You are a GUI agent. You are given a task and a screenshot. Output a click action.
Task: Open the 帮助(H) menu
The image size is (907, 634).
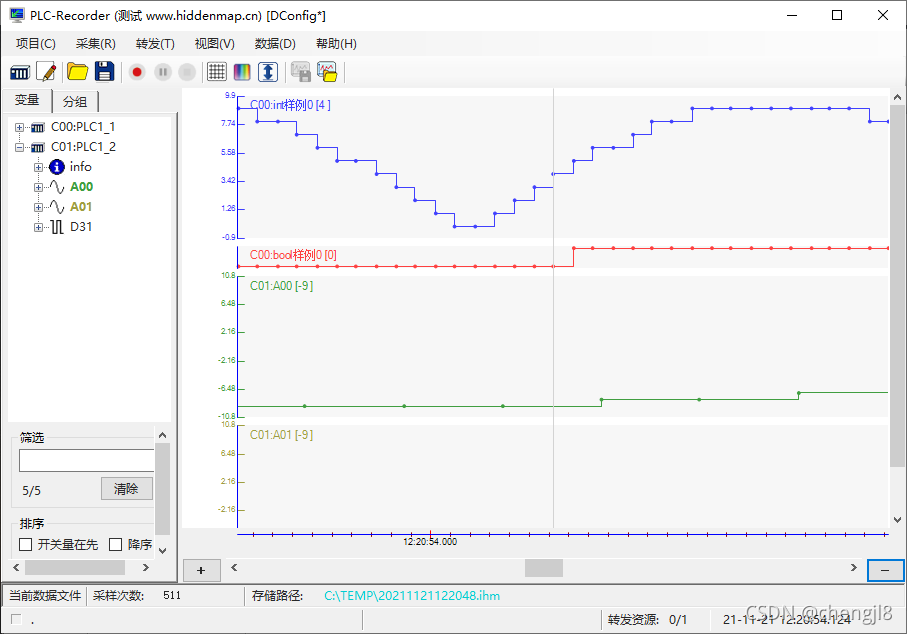(x=336, y=44)
